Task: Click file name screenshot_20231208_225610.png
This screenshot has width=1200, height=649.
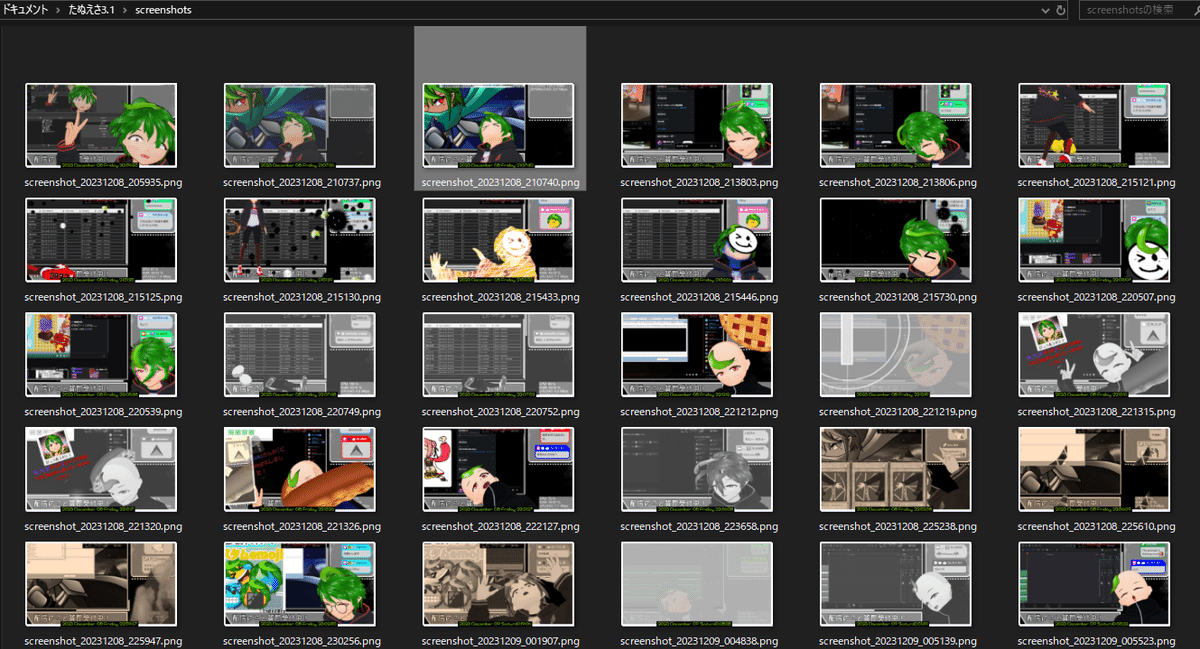Action: (x=1097, y=526)
